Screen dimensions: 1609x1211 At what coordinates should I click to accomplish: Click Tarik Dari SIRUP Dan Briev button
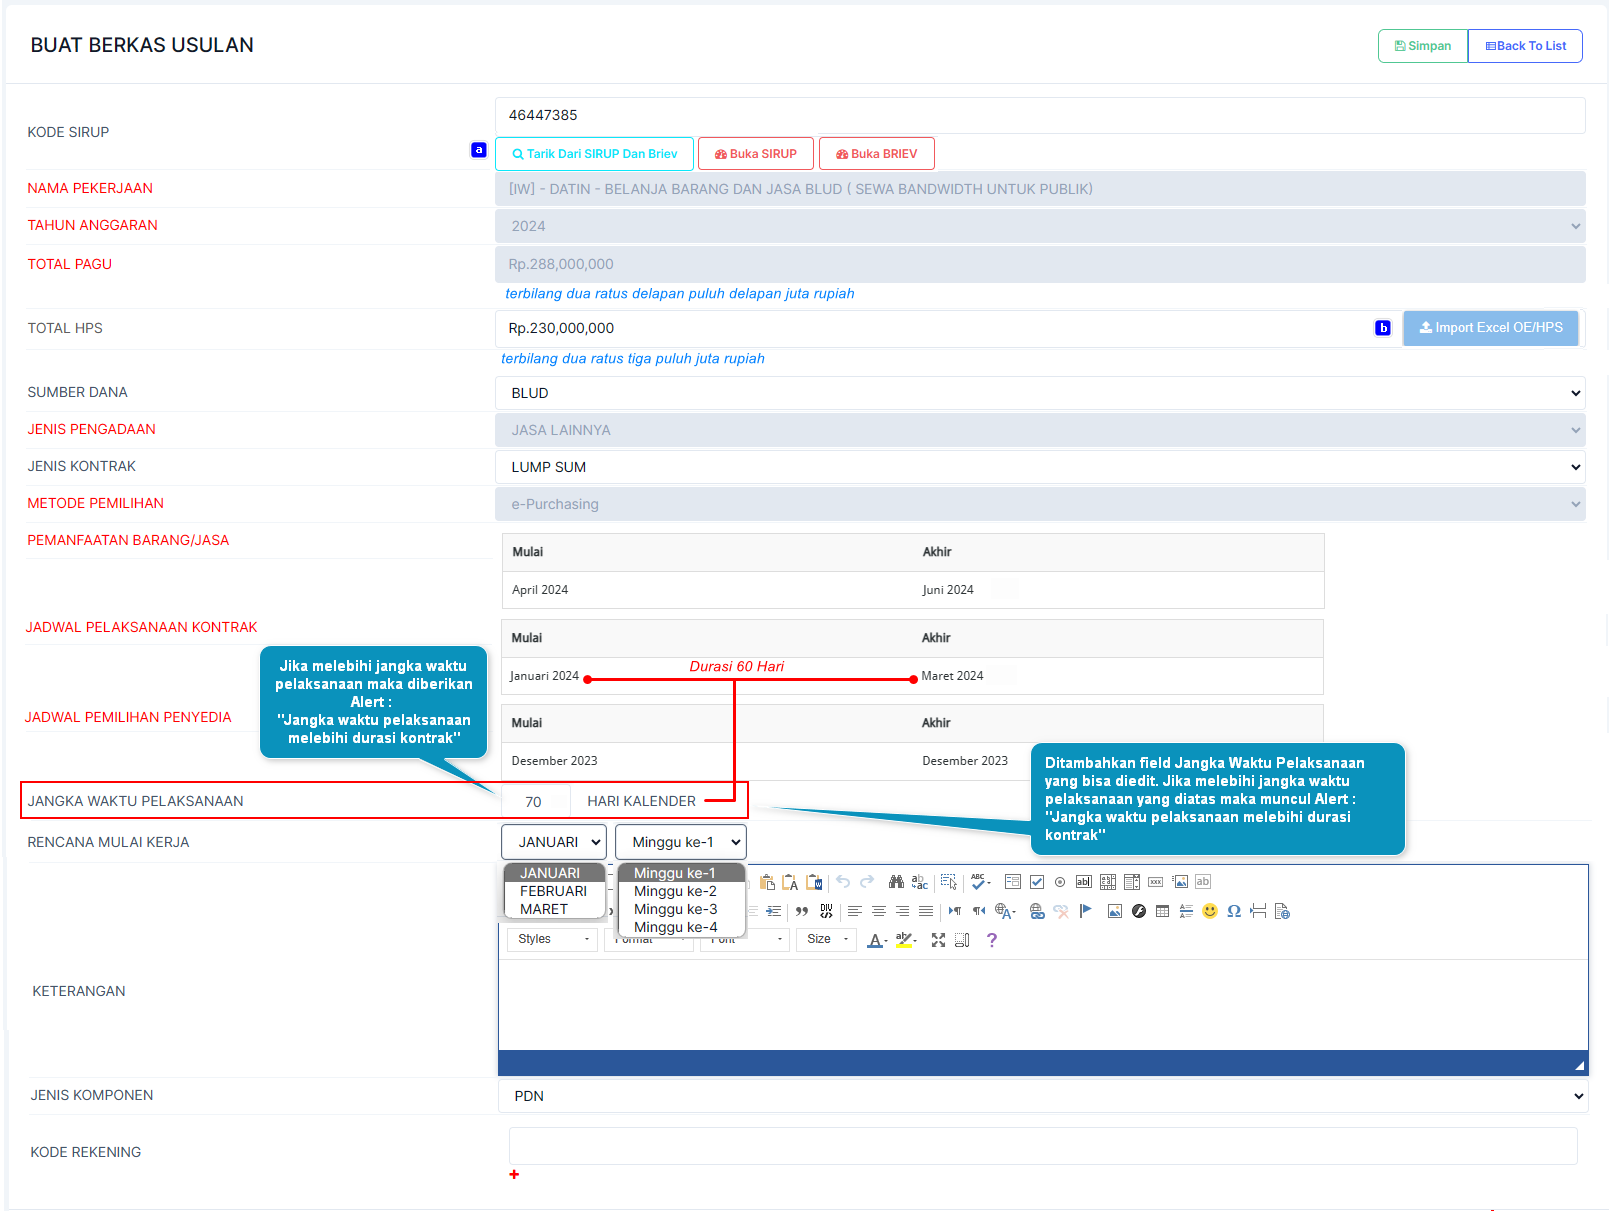tap(594, 154)
